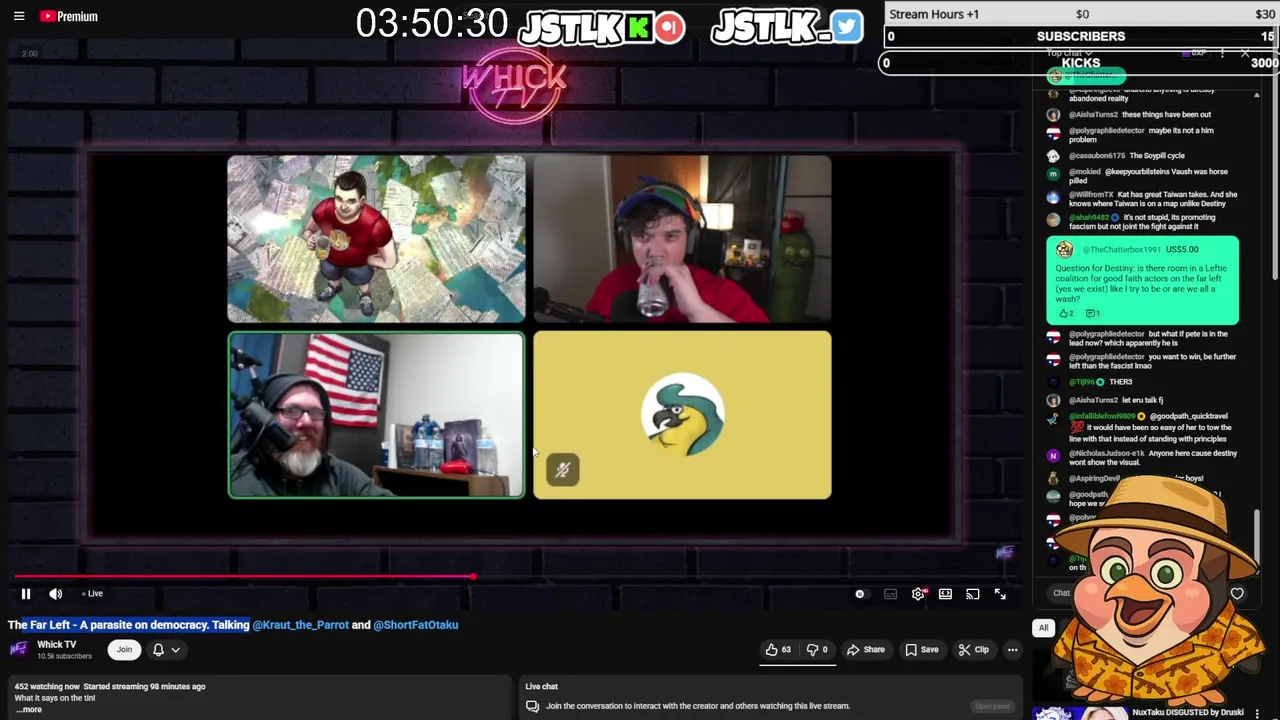Click the Whick TV neon logo
The image size is (1280, 720).
[x=515, y=88]
